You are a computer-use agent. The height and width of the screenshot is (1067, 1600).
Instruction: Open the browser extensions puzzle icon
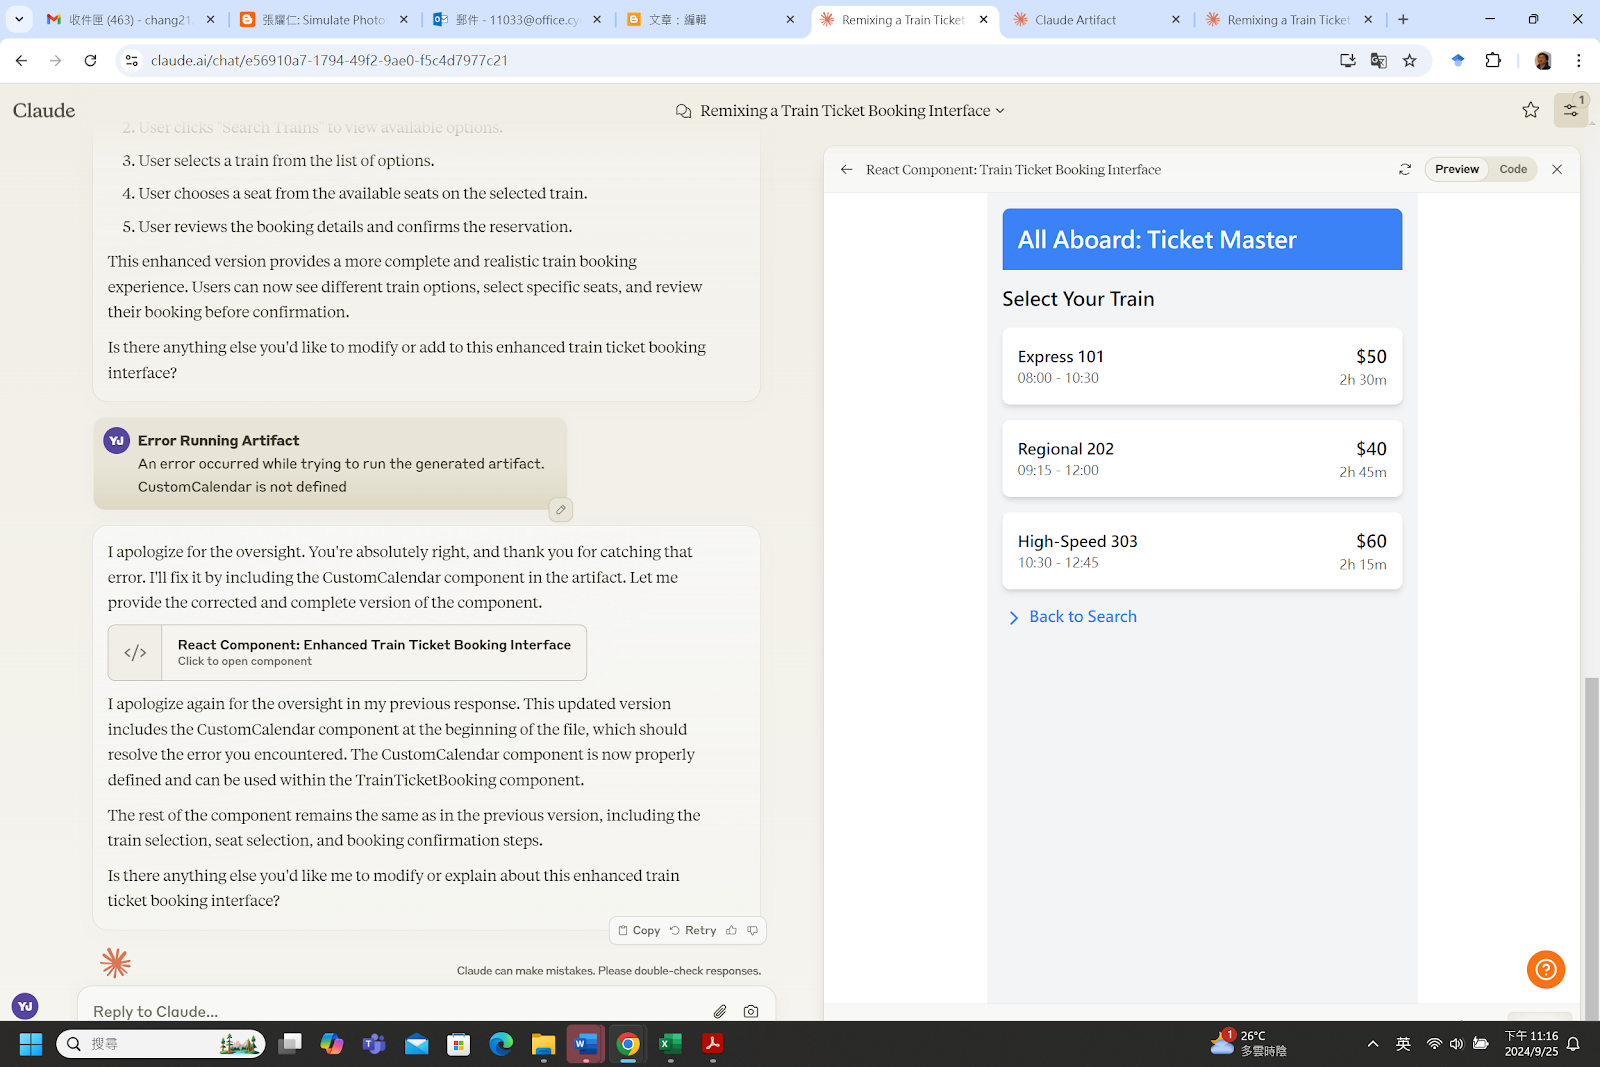[1493, 61]
